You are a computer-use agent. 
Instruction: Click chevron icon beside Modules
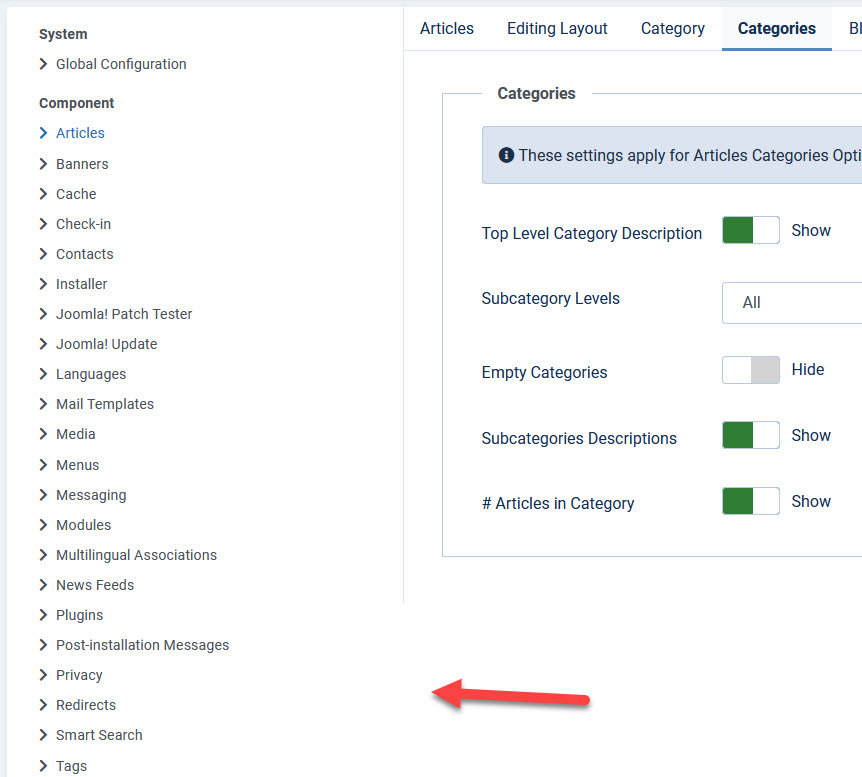[x=43, y=525]
